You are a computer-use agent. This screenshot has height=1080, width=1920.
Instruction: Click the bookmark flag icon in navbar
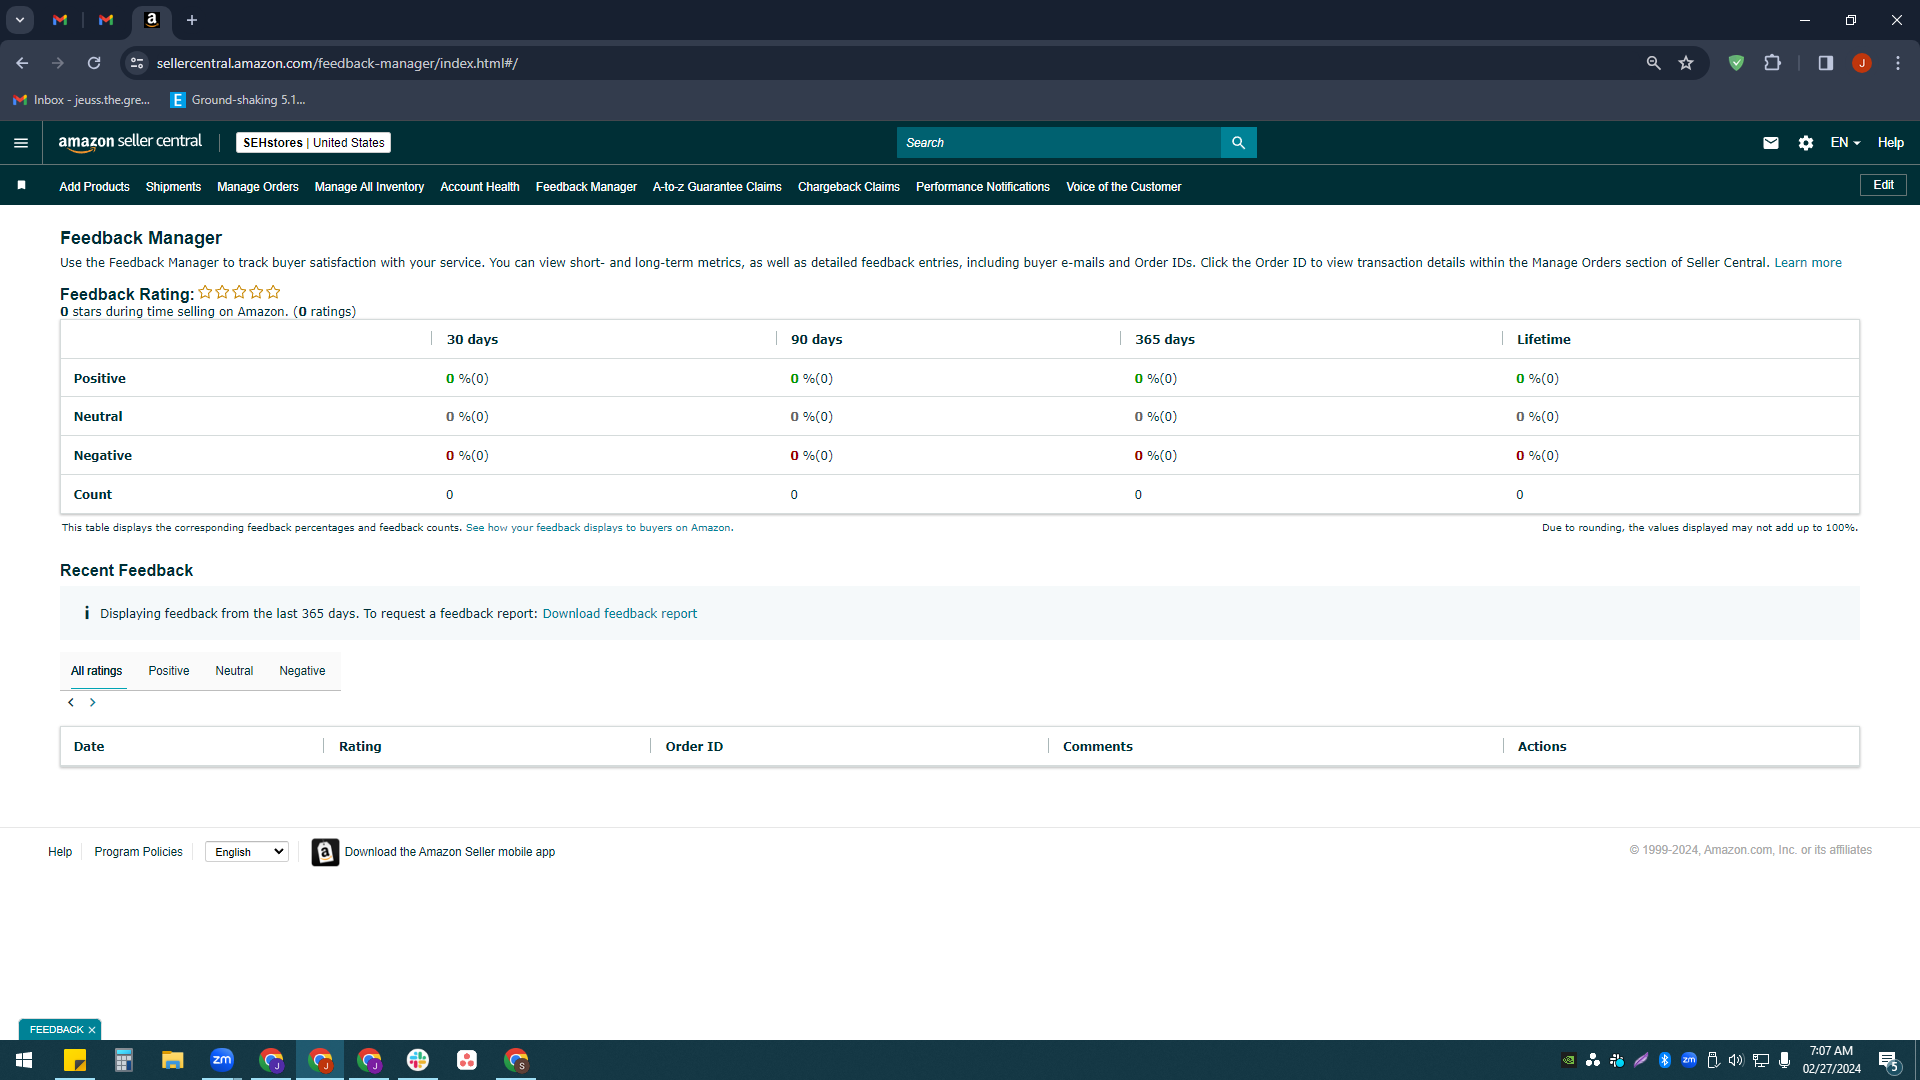click(x=22, y=186)
